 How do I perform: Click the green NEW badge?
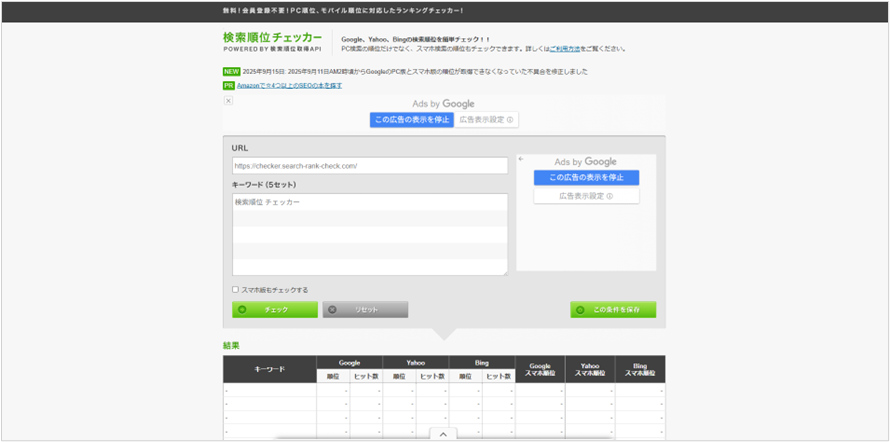tap(230, 72)
